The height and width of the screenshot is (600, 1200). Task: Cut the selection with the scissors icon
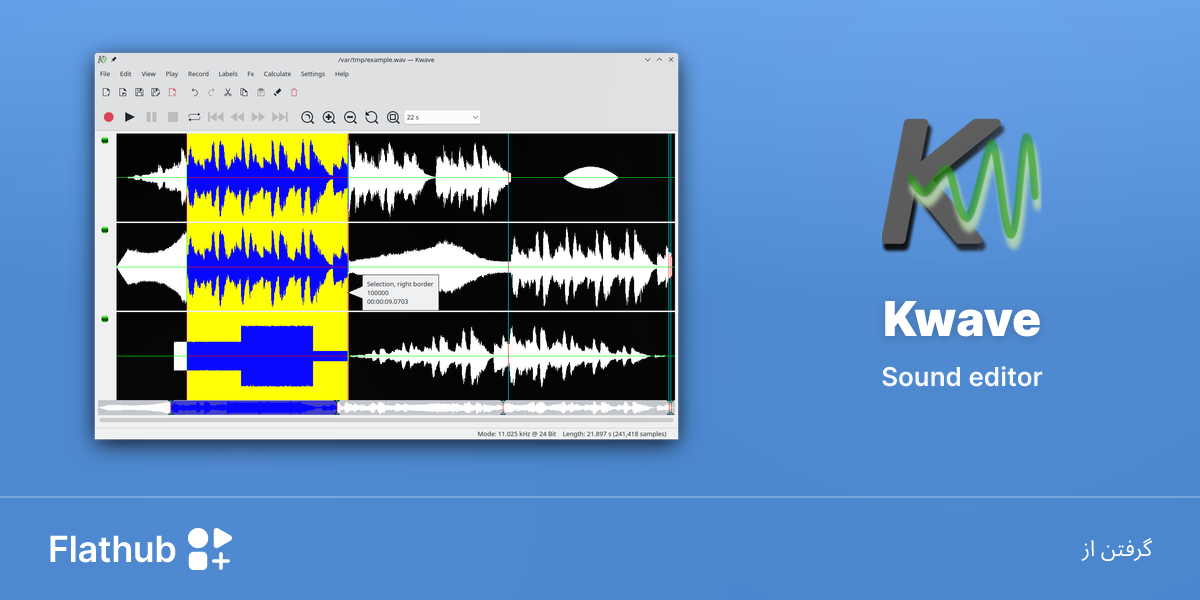pyautogui.click(x=228, y=93)
